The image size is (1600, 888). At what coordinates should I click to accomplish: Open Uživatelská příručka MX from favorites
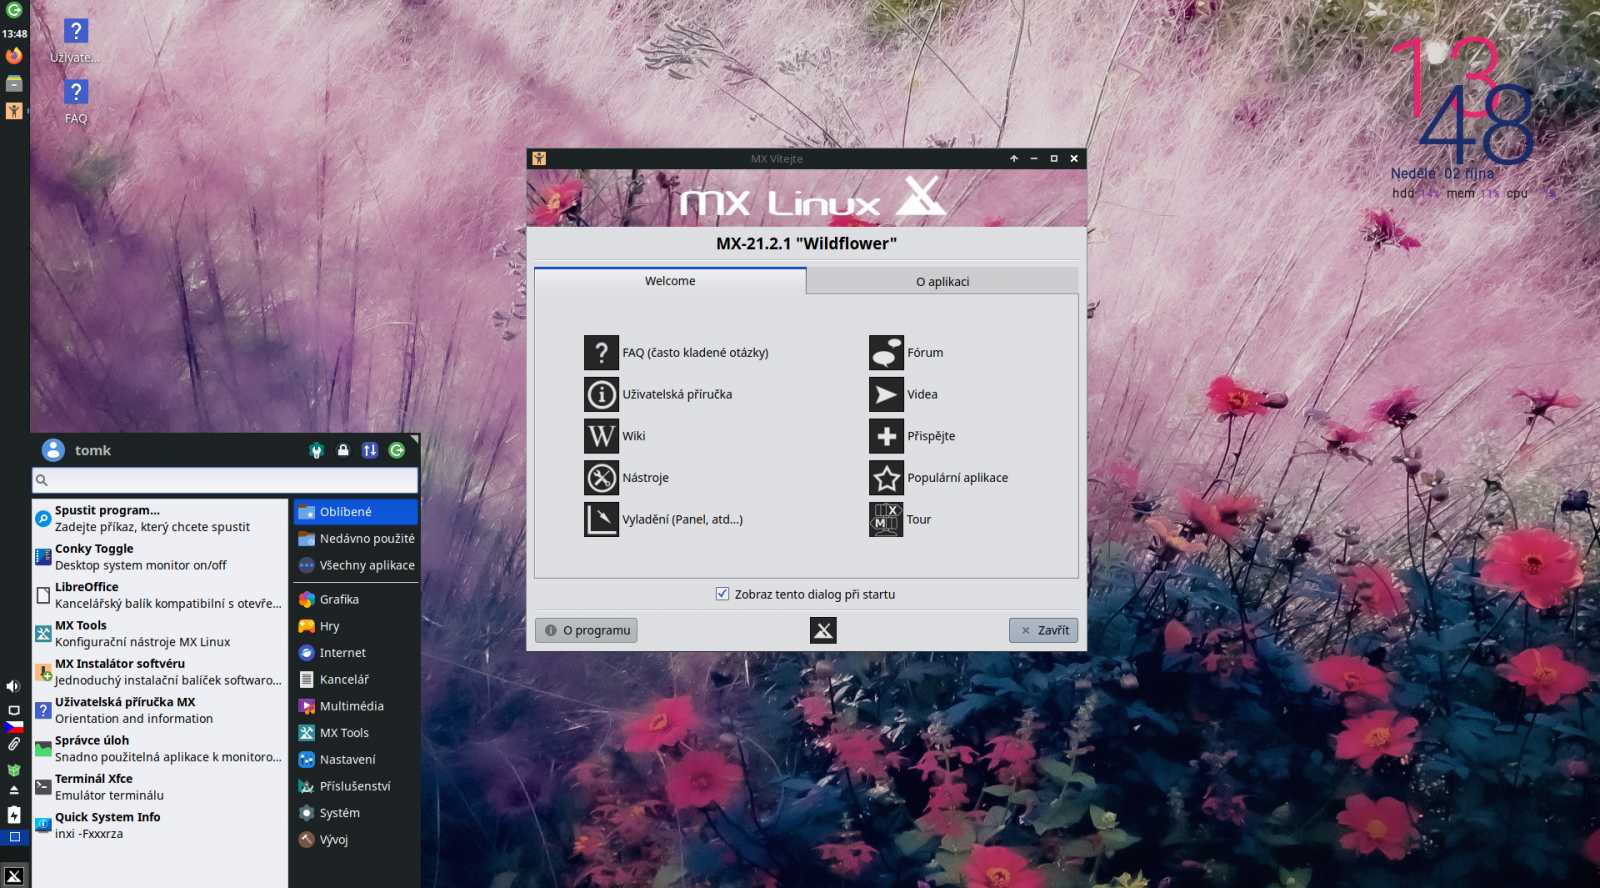[x=160, y=711]
